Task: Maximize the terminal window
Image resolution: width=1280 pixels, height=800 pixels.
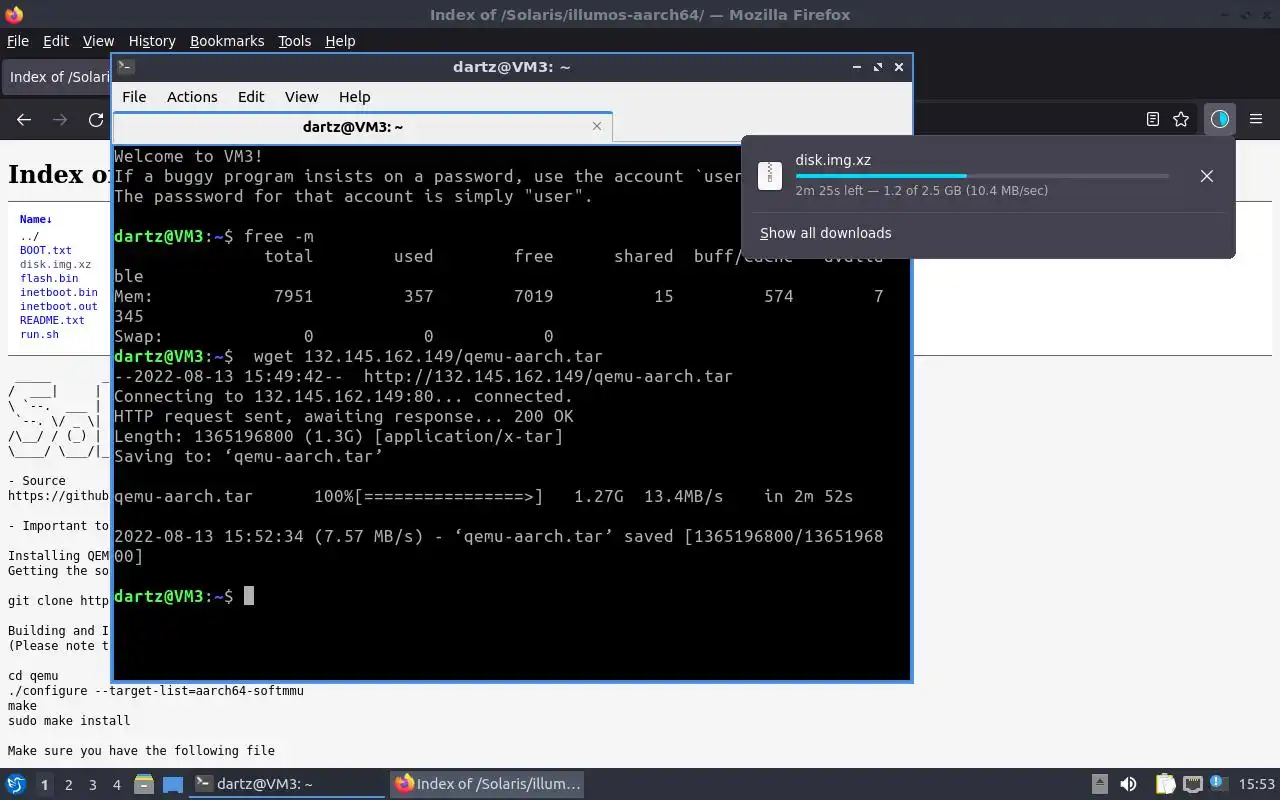Action: click(877, 67)
